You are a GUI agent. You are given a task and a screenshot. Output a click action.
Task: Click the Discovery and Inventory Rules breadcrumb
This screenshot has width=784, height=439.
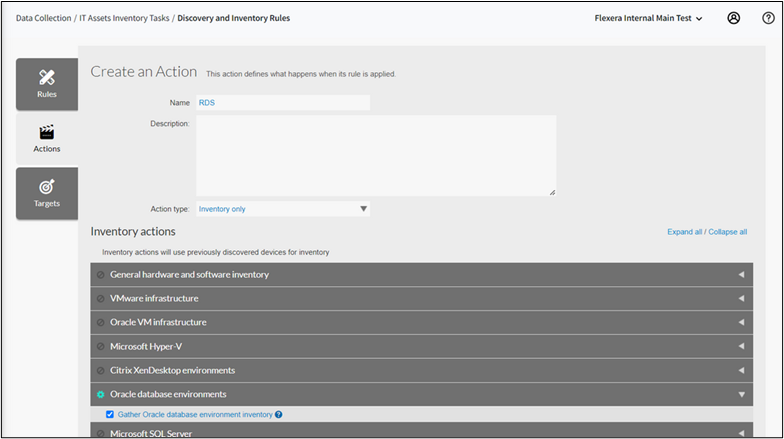coord(234,18)
